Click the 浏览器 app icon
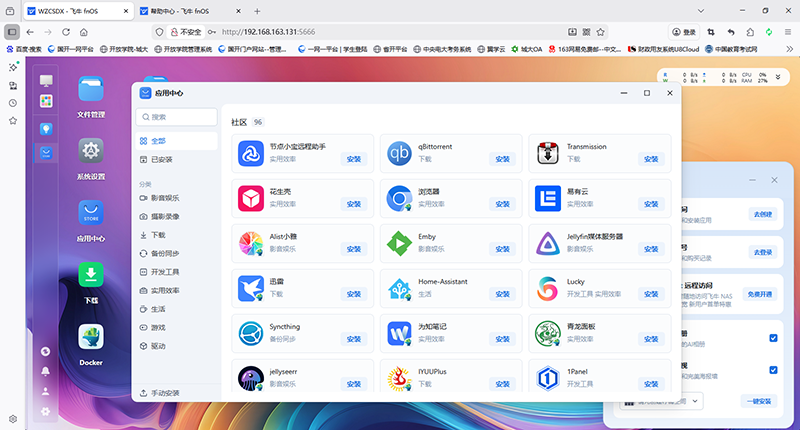Screen dimensions: 800x430 point(399,198)
